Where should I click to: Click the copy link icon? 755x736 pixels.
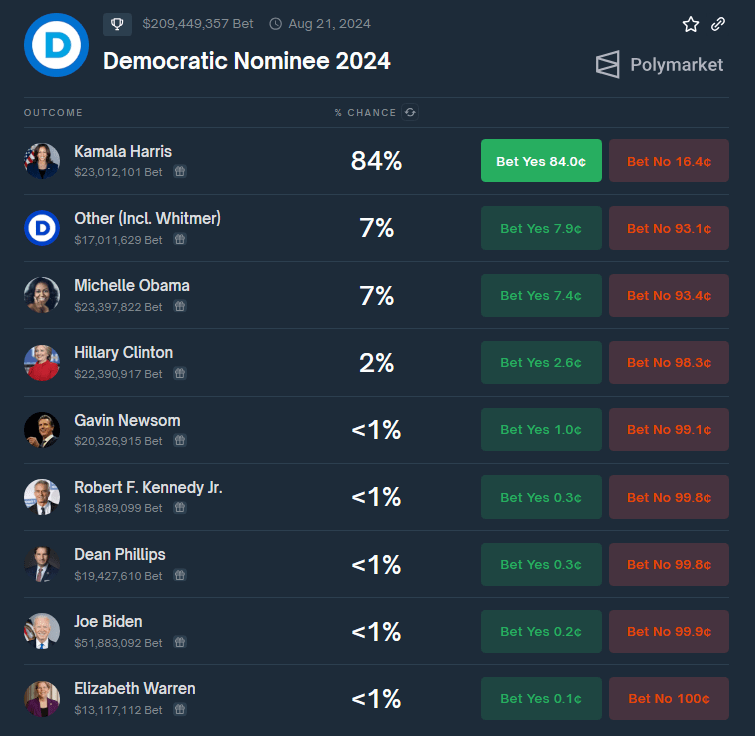pyautogui.click(x=718, y=24)
